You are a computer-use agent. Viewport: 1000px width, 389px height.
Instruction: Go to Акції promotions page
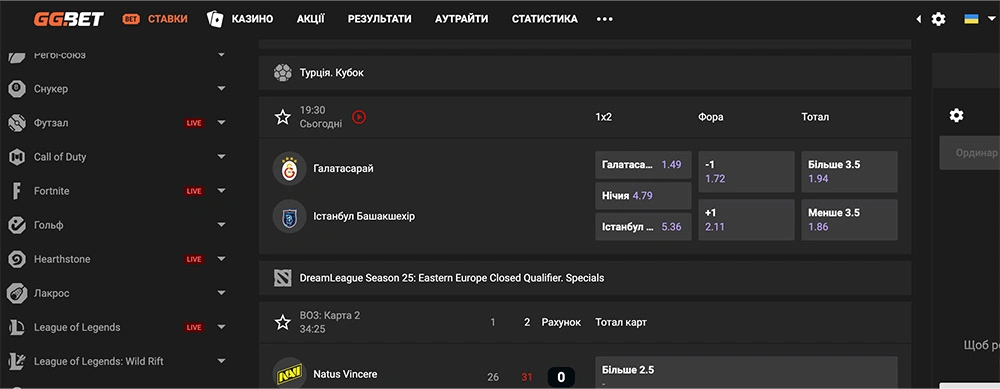311,19
